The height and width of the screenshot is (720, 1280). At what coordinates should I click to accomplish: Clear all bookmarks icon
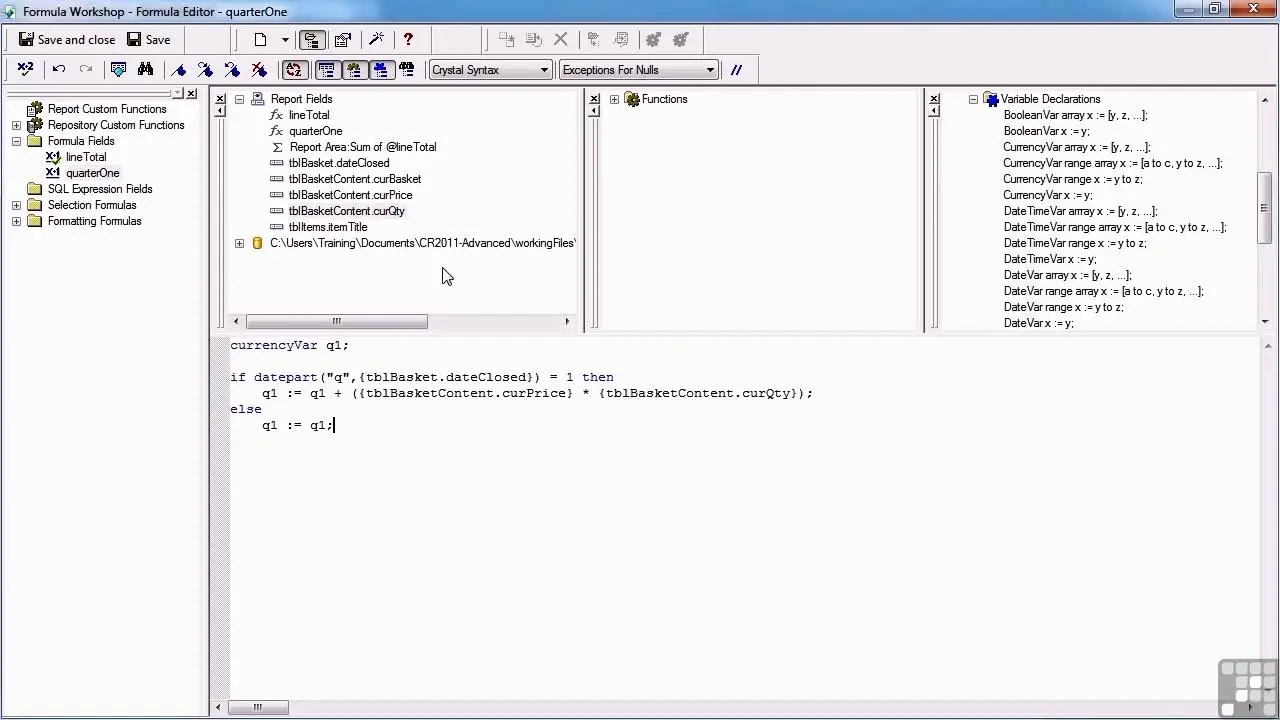(259, 69)
